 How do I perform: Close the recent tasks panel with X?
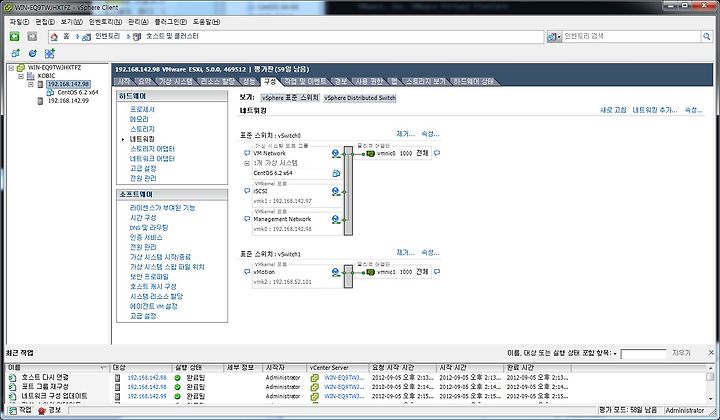(x=711, y=353)
